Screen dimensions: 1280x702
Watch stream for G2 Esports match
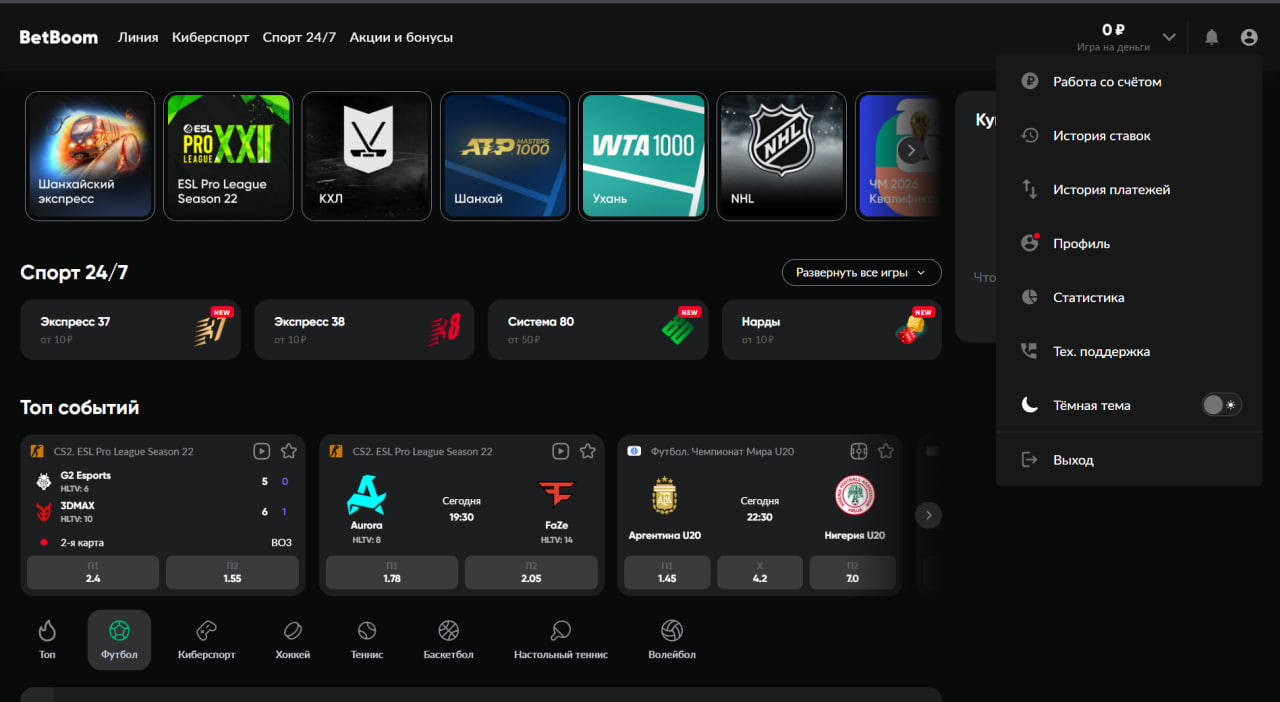coord(262,451)
